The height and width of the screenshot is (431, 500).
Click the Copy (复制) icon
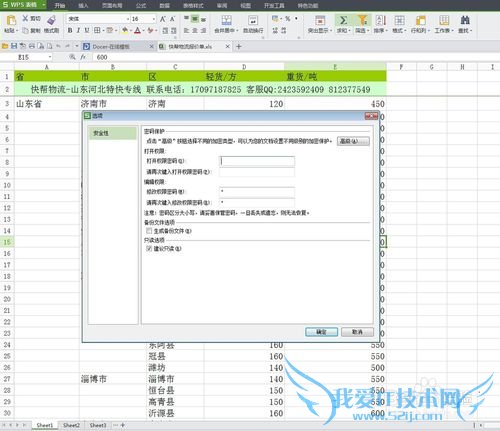tap(26, 31)
